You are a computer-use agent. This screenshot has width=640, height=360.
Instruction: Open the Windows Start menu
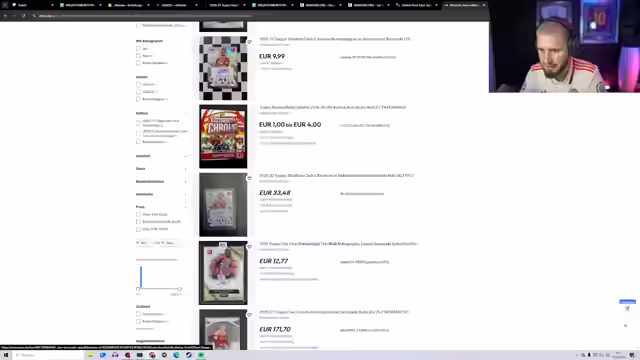(x=6, y=355)
